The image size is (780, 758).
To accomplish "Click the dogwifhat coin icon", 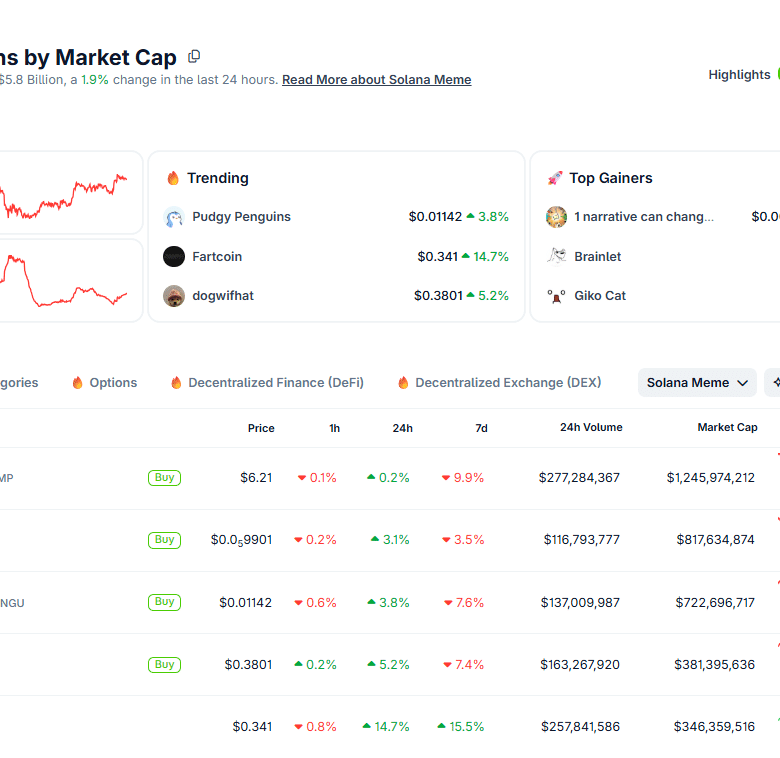I will coord(174,296).
